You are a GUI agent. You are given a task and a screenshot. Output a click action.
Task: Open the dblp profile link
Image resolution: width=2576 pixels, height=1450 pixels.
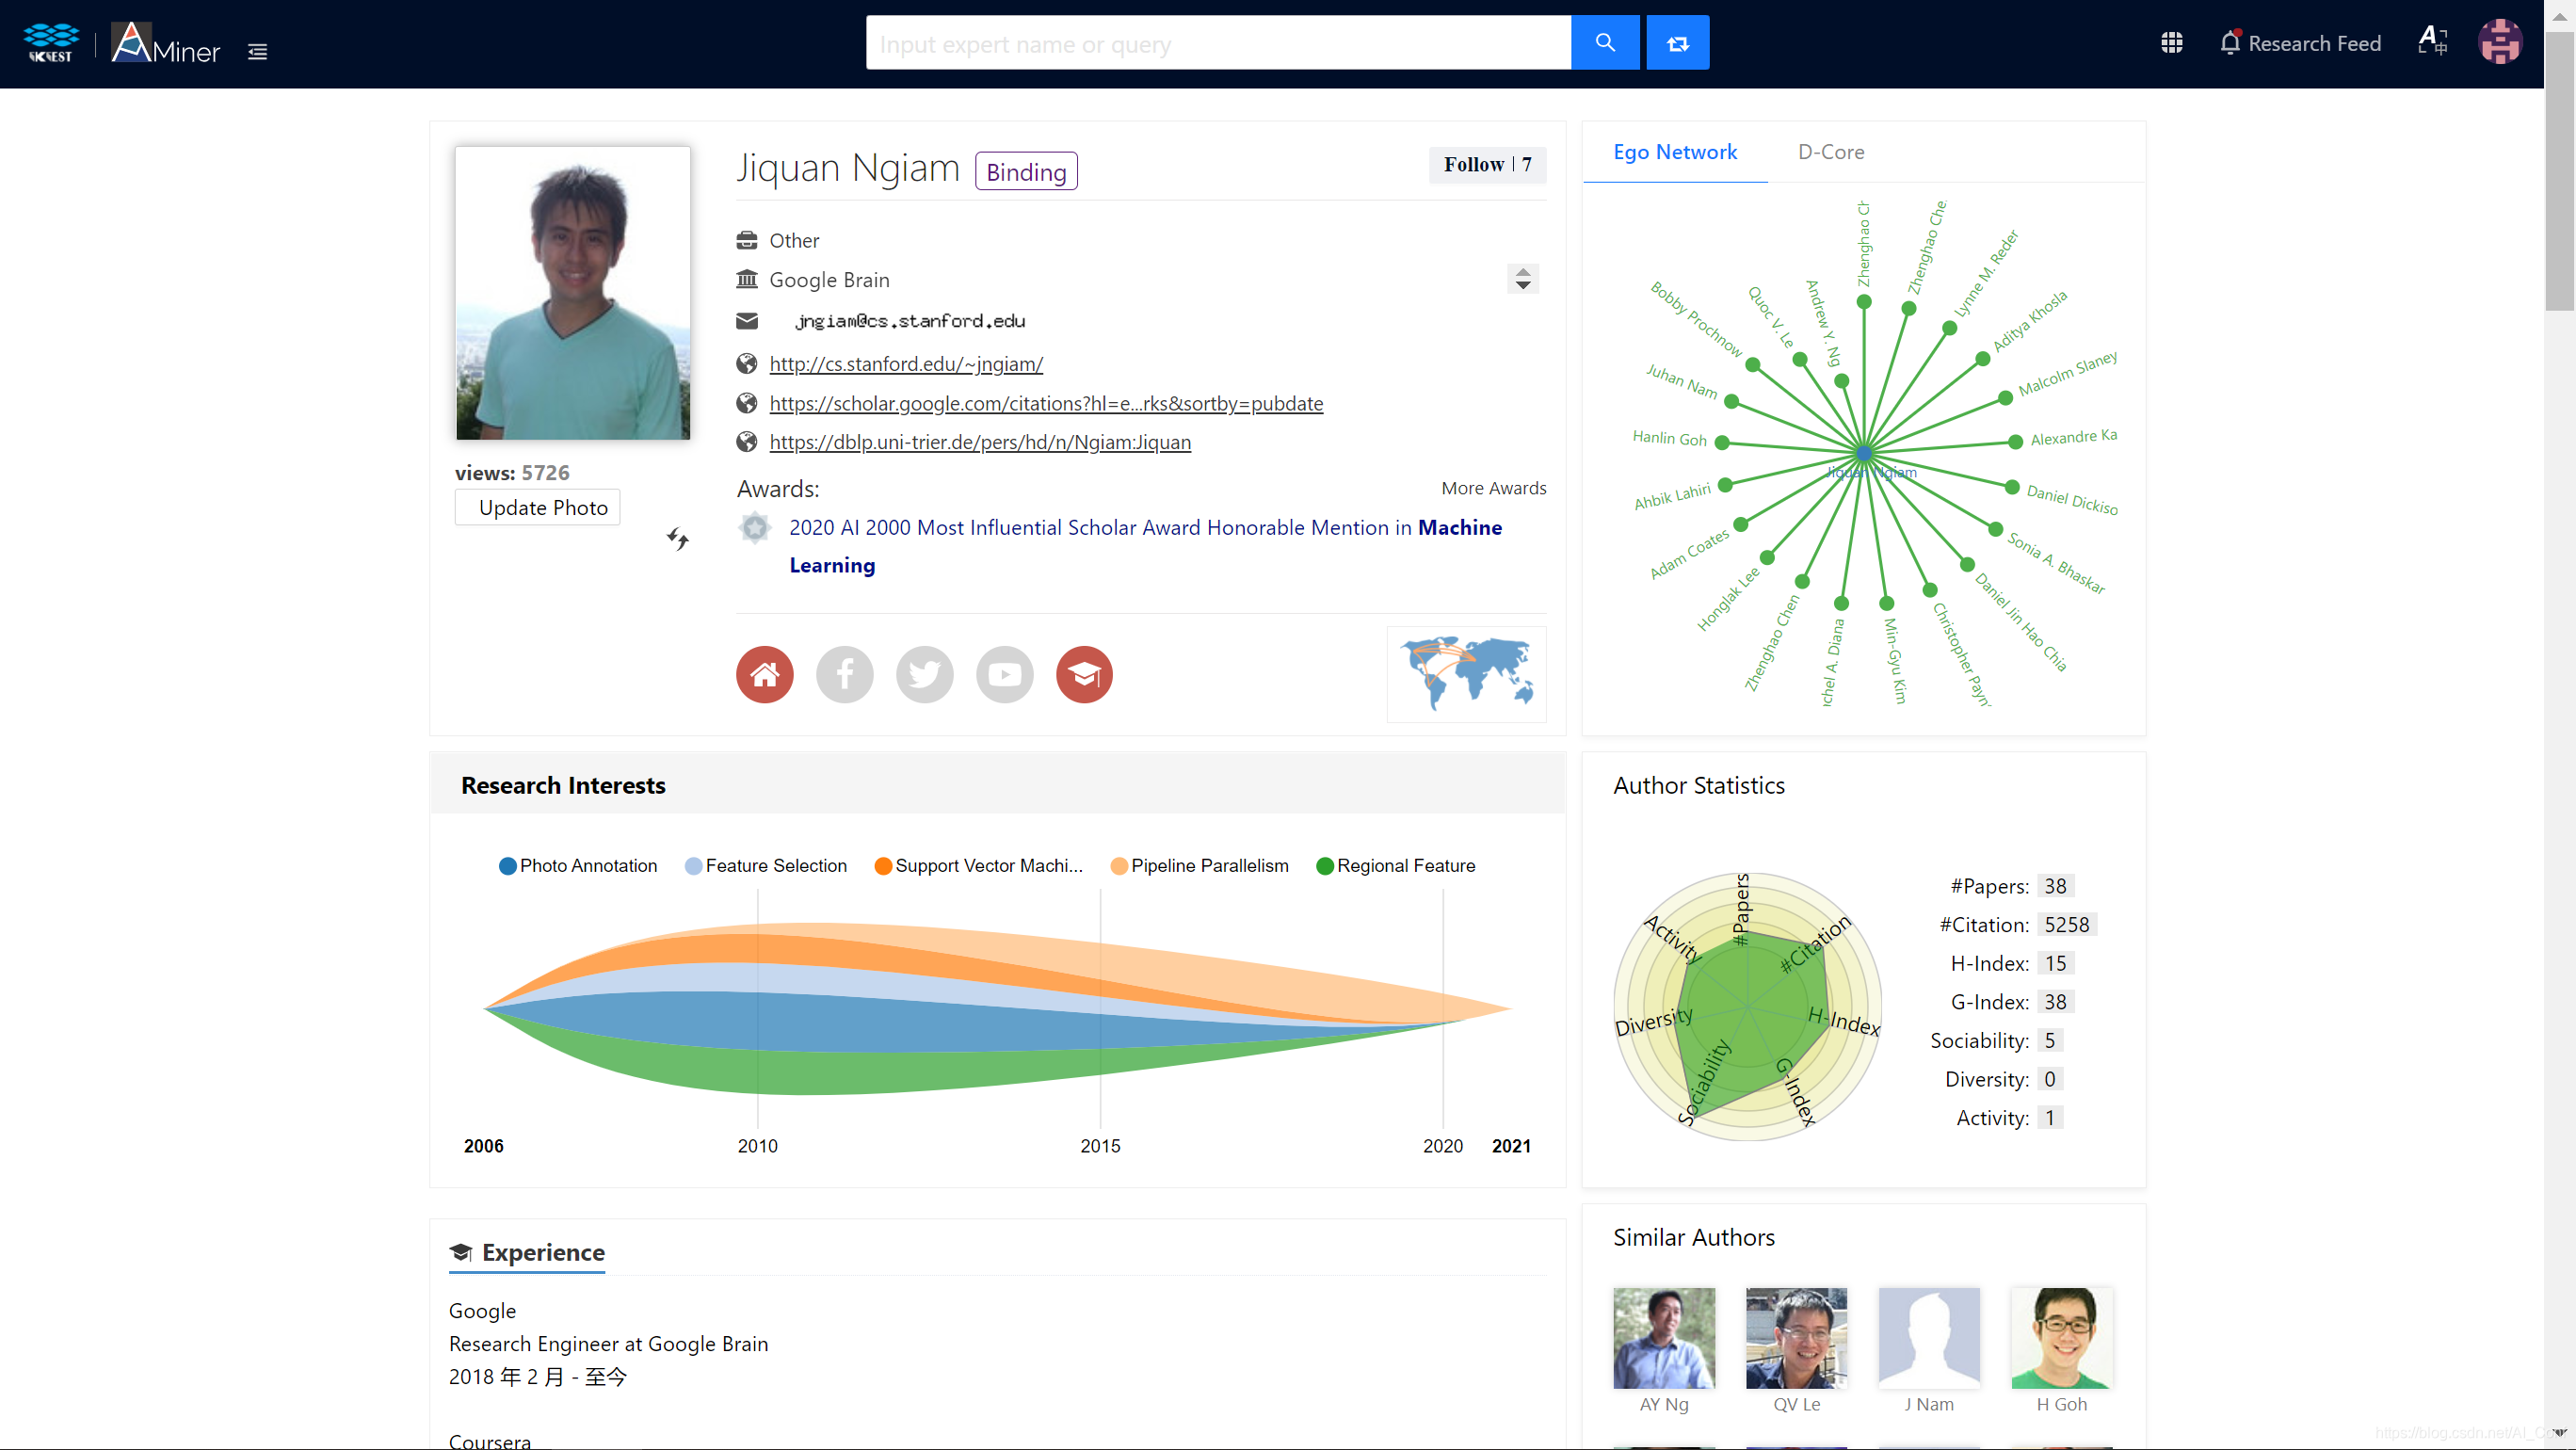tap(979, 442)
